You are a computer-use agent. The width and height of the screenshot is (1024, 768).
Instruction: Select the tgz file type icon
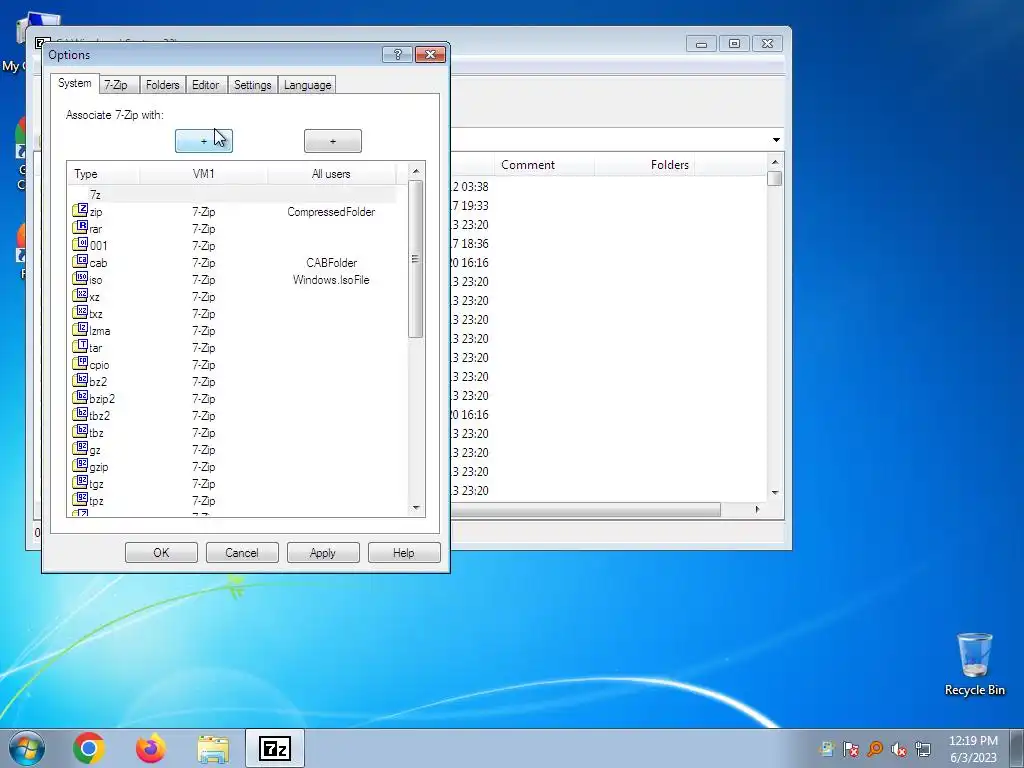point(80,482)
